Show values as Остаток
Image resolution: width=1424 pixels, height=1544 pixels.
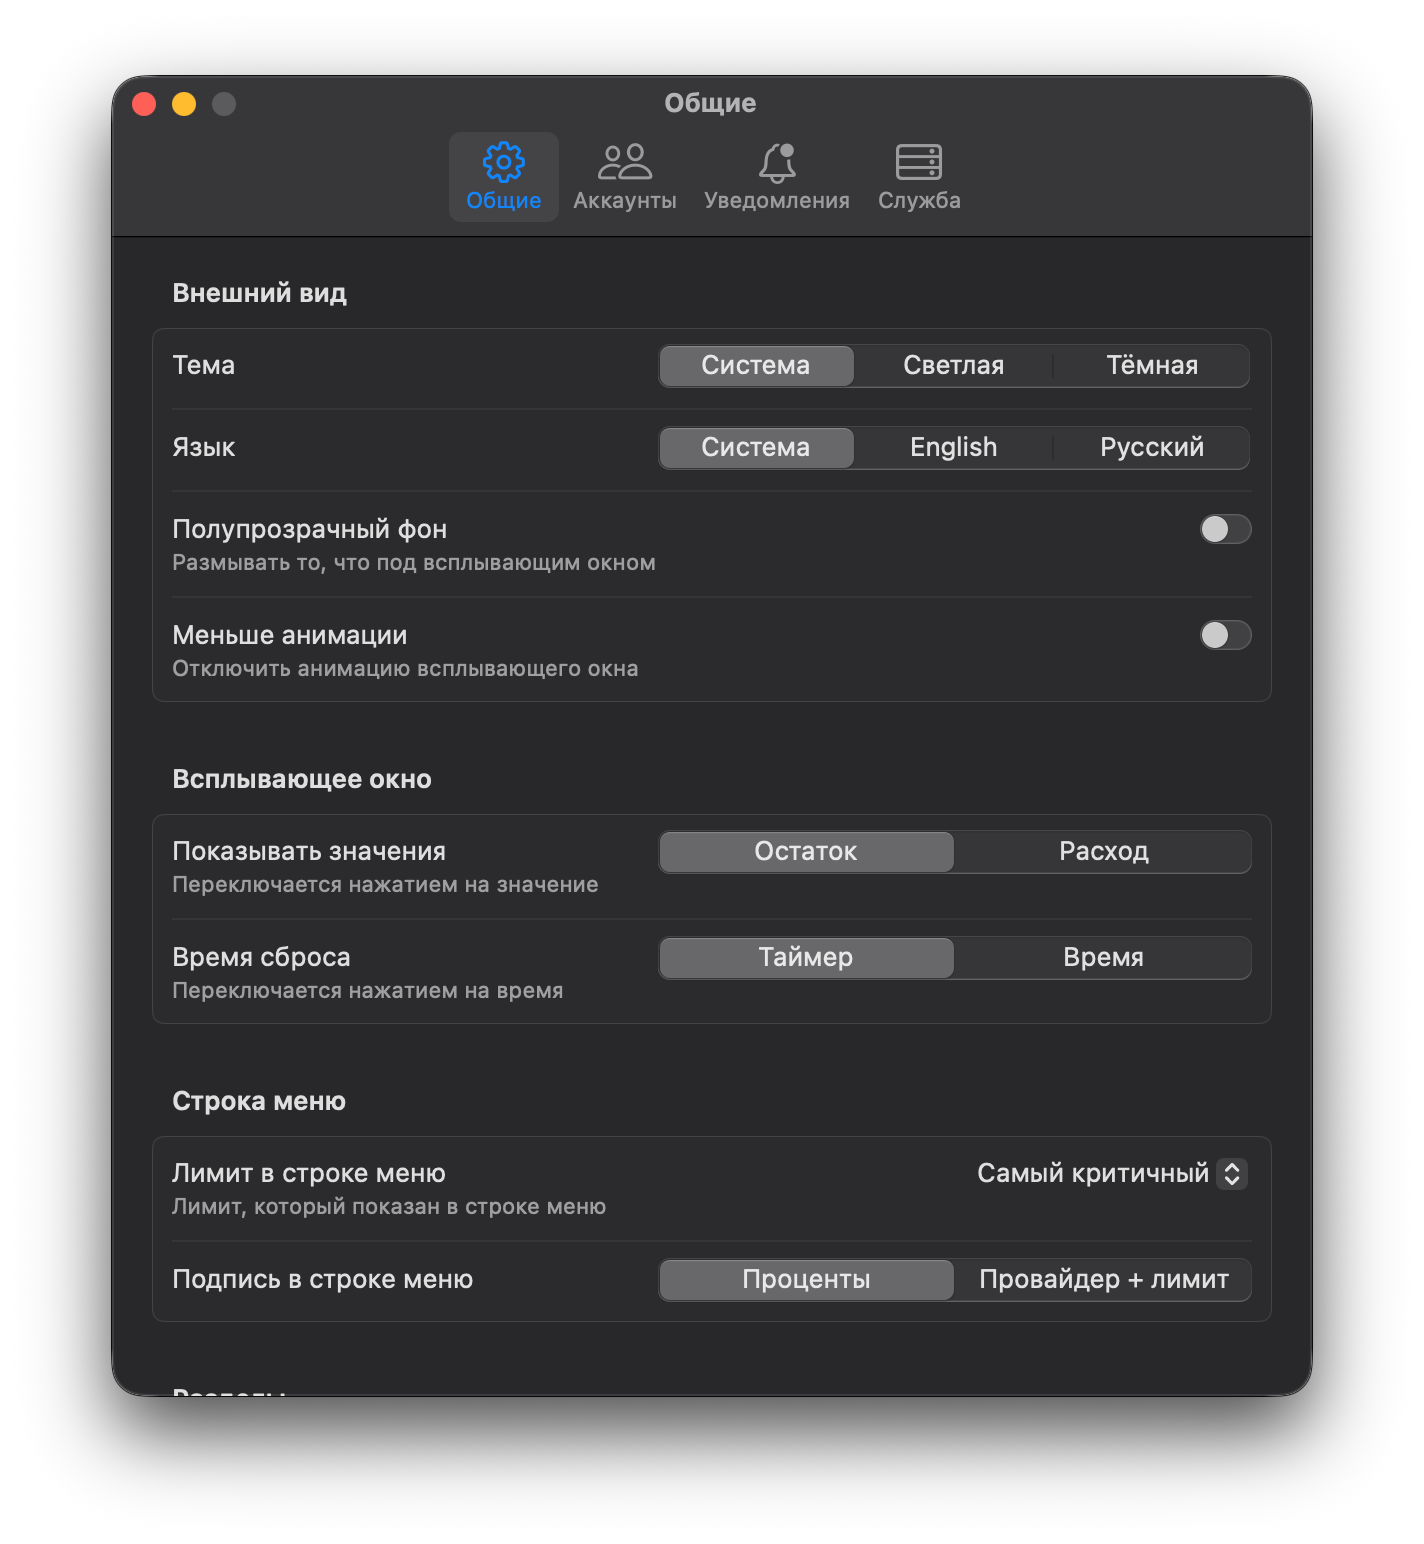[x=806, y=852]
